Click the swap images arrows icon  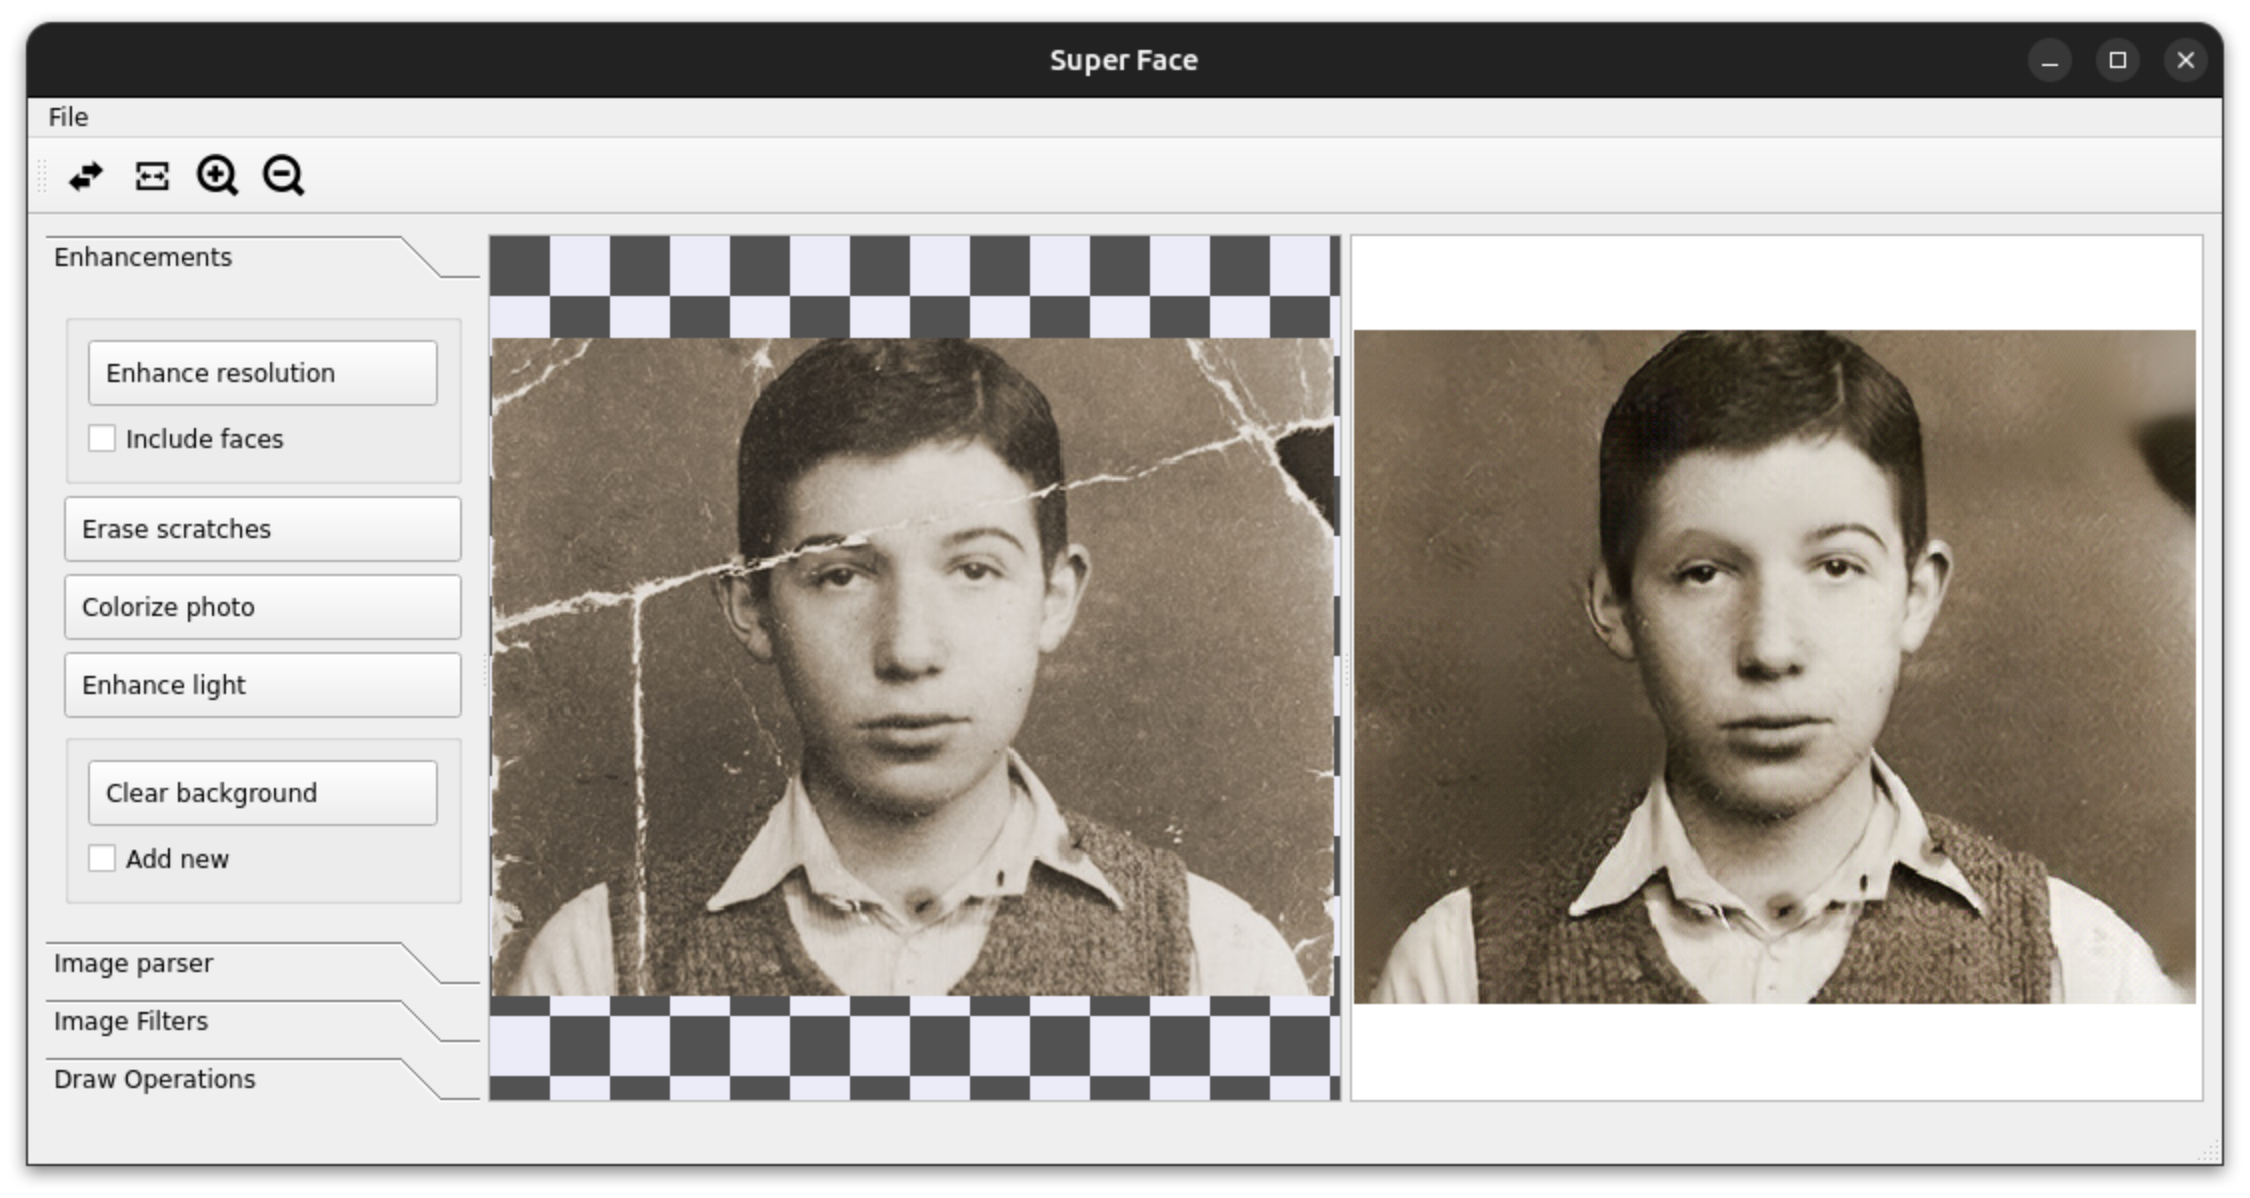click(x=86, y=176)
